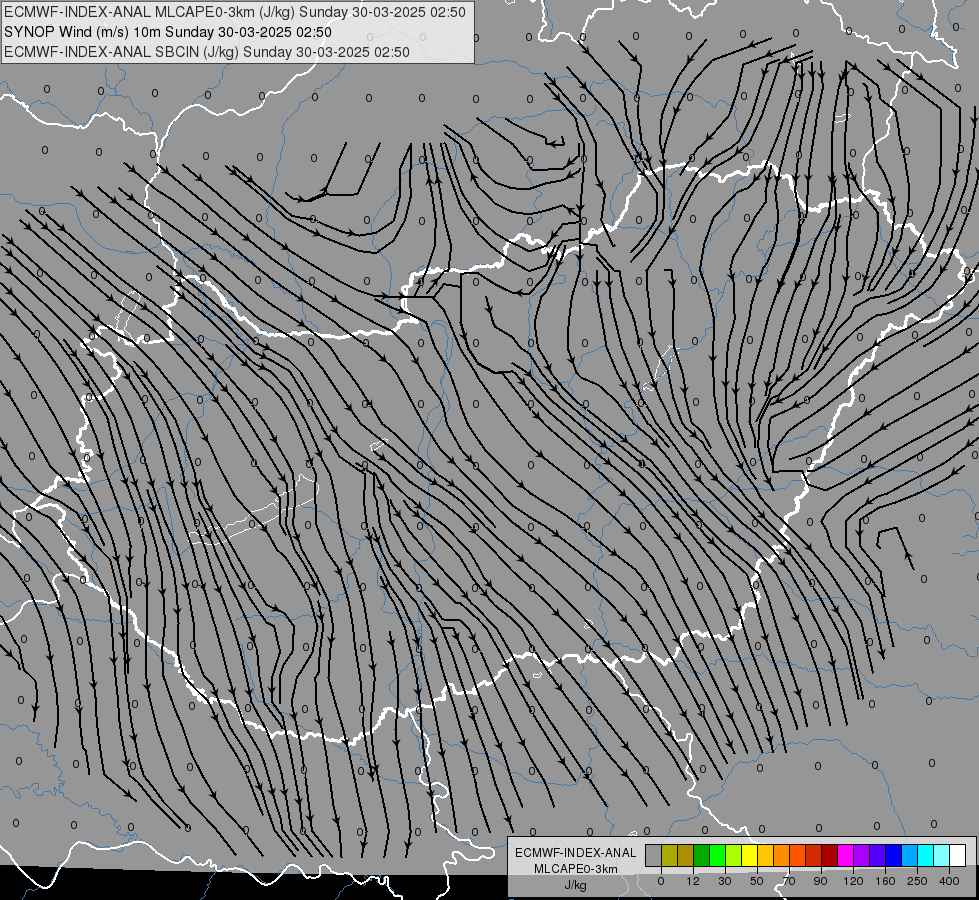Click the 90 value on the color scale

coord(820,881)
